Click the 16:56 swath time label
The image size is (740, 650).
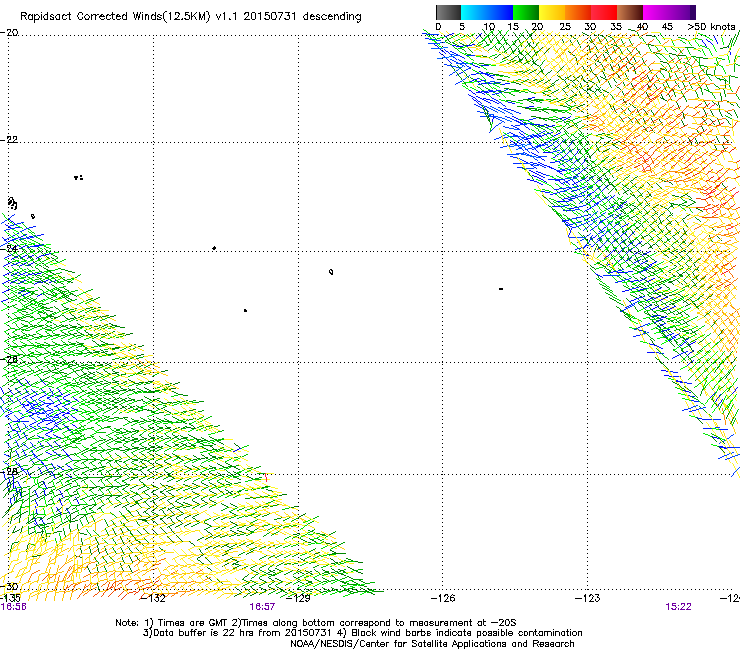point(14,607)
